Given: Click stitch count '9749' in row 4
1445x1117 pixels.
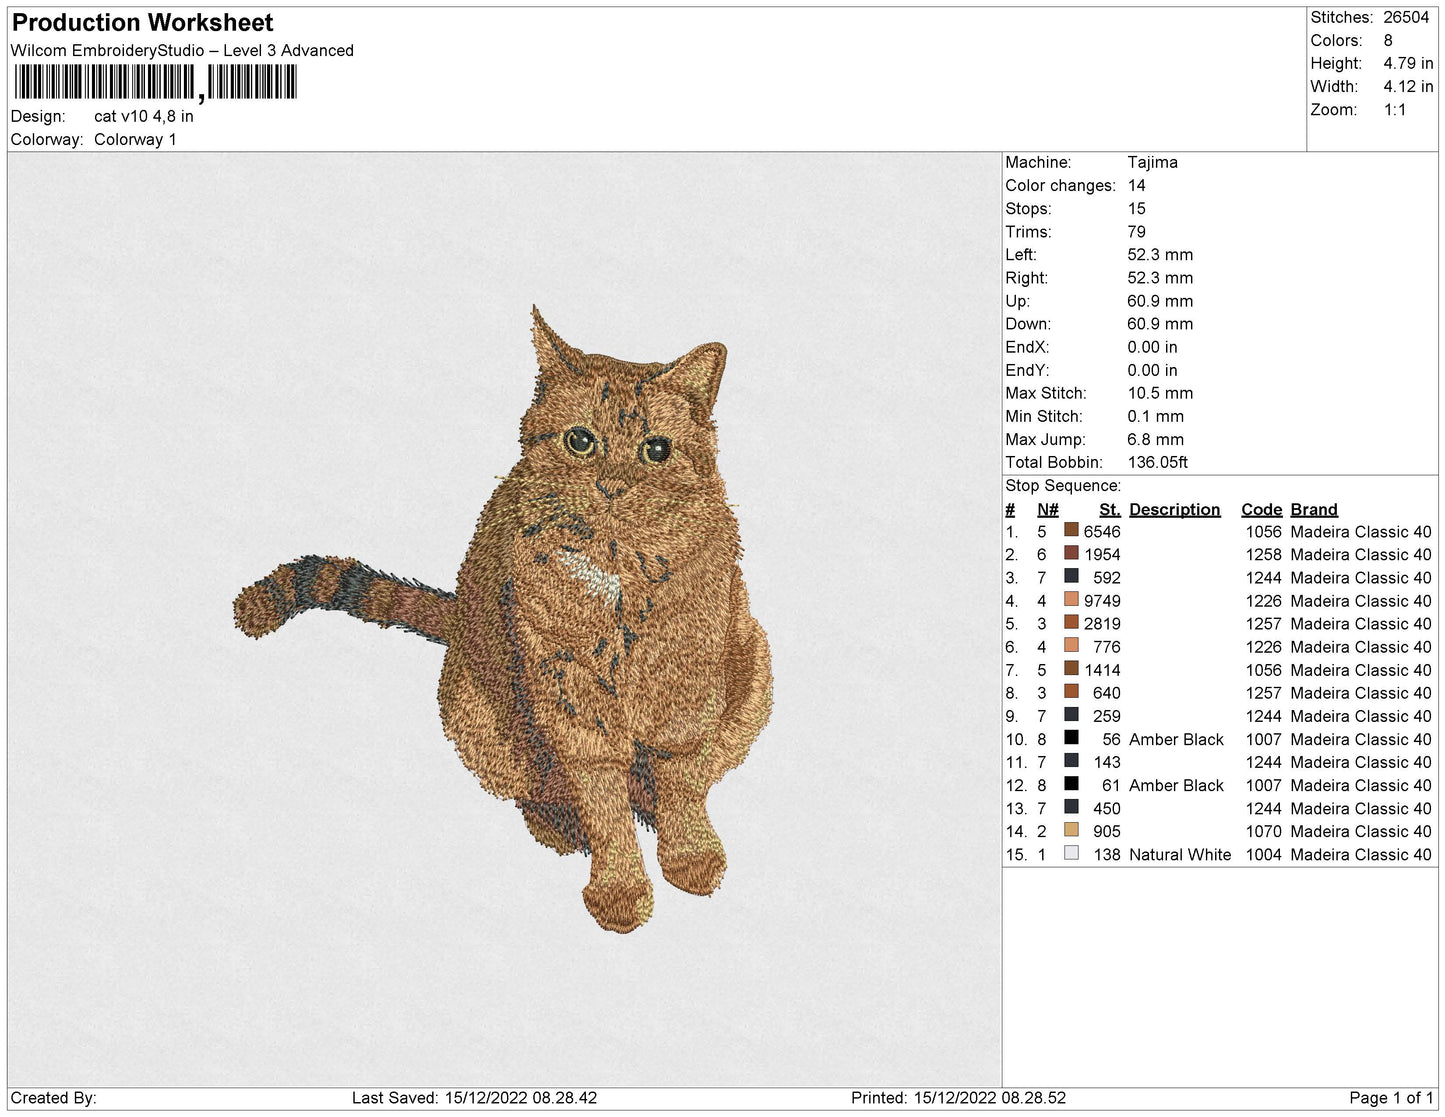Looking at the screenshot, I should tap(1102, 601).
